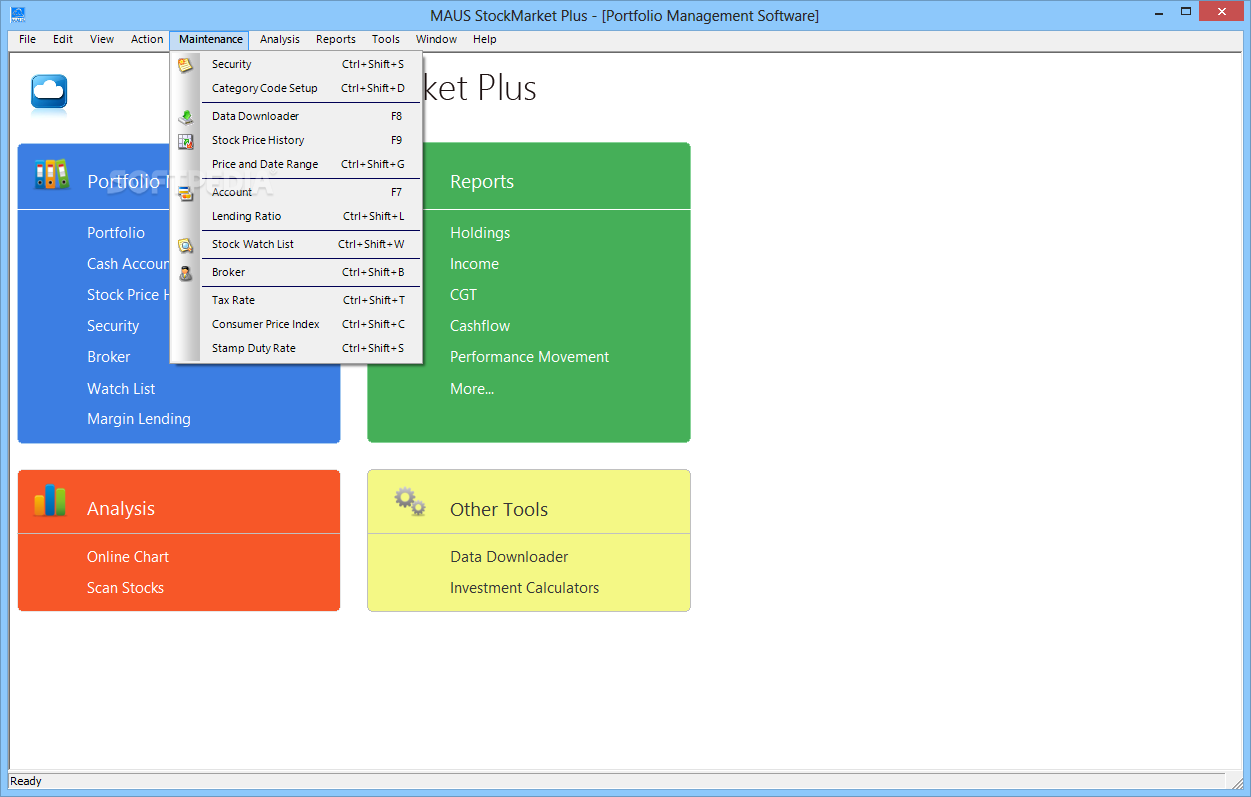Click the Ready status bar text
Viewport: 1251px width, 797px height.
point(26,781)
